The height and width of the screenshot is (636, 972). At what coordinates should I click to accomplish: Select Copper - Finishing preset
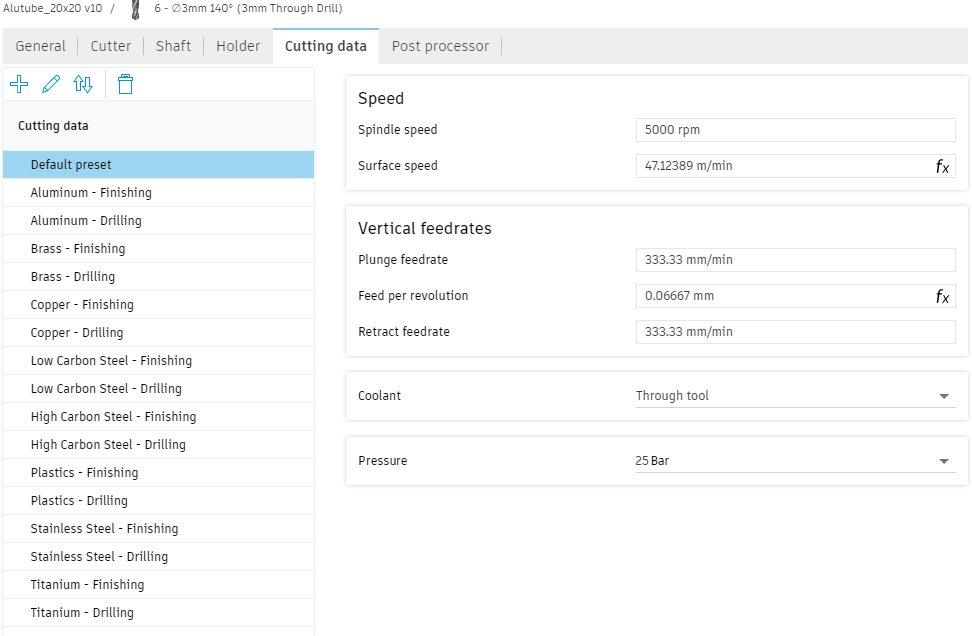(x=159, y=304)
